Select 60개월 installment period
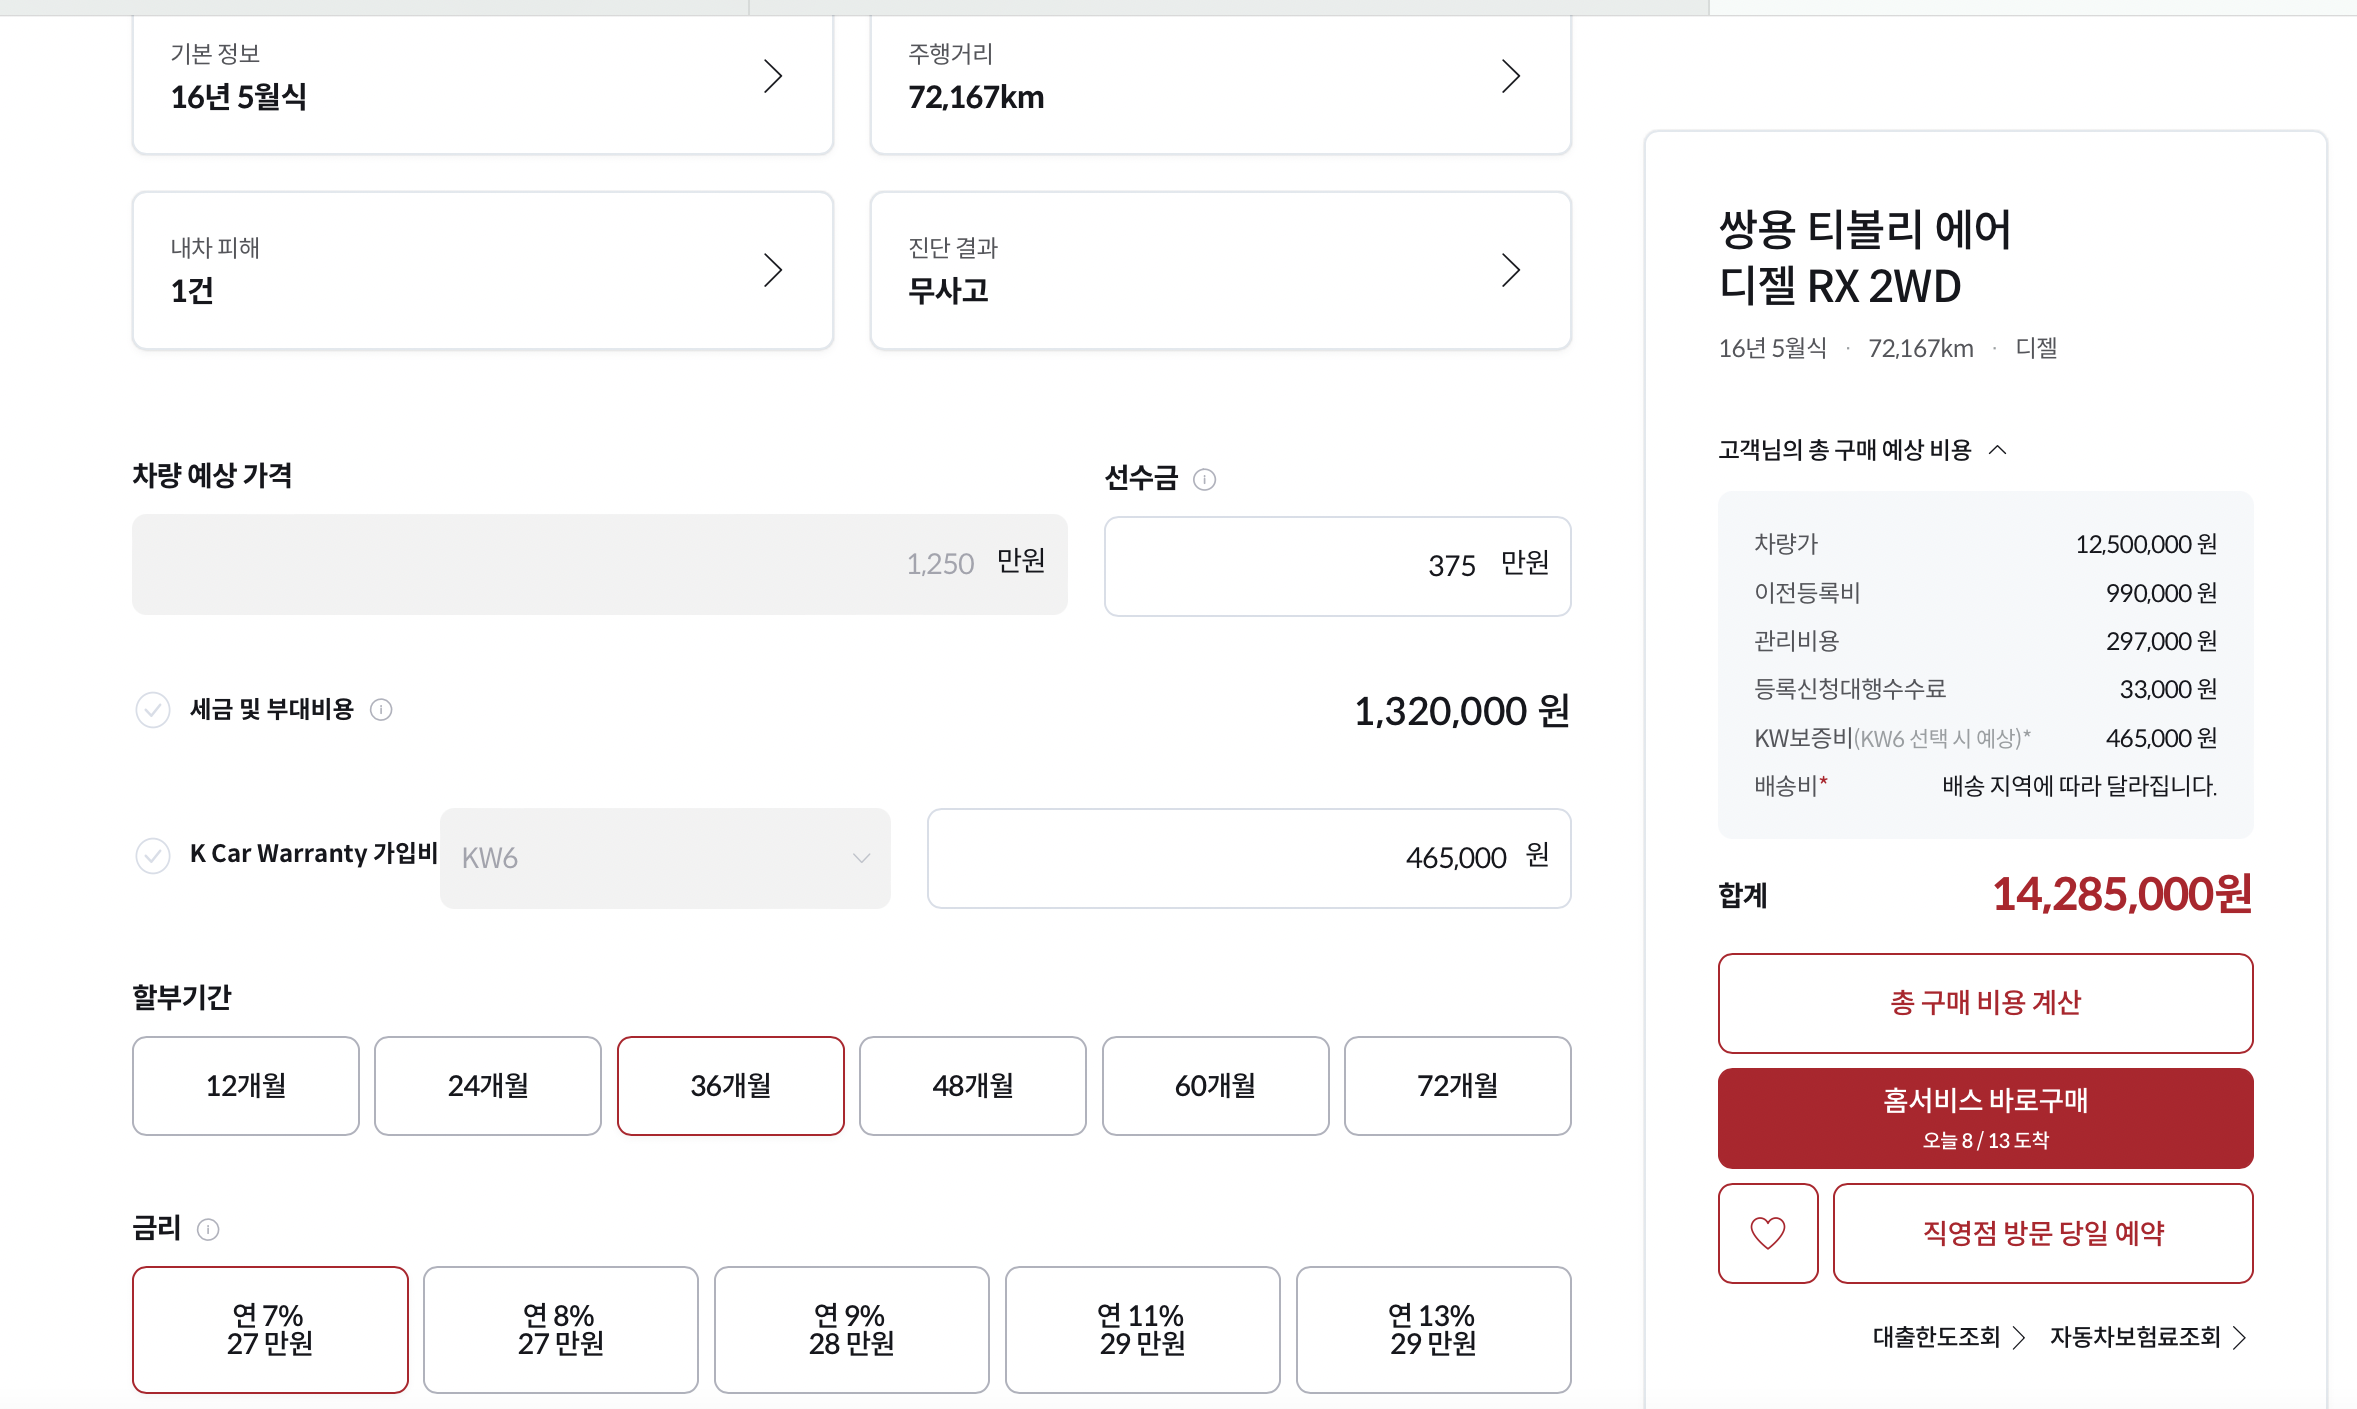The width and height of the screenshot is (2357, 1409). point(1216,1086)
